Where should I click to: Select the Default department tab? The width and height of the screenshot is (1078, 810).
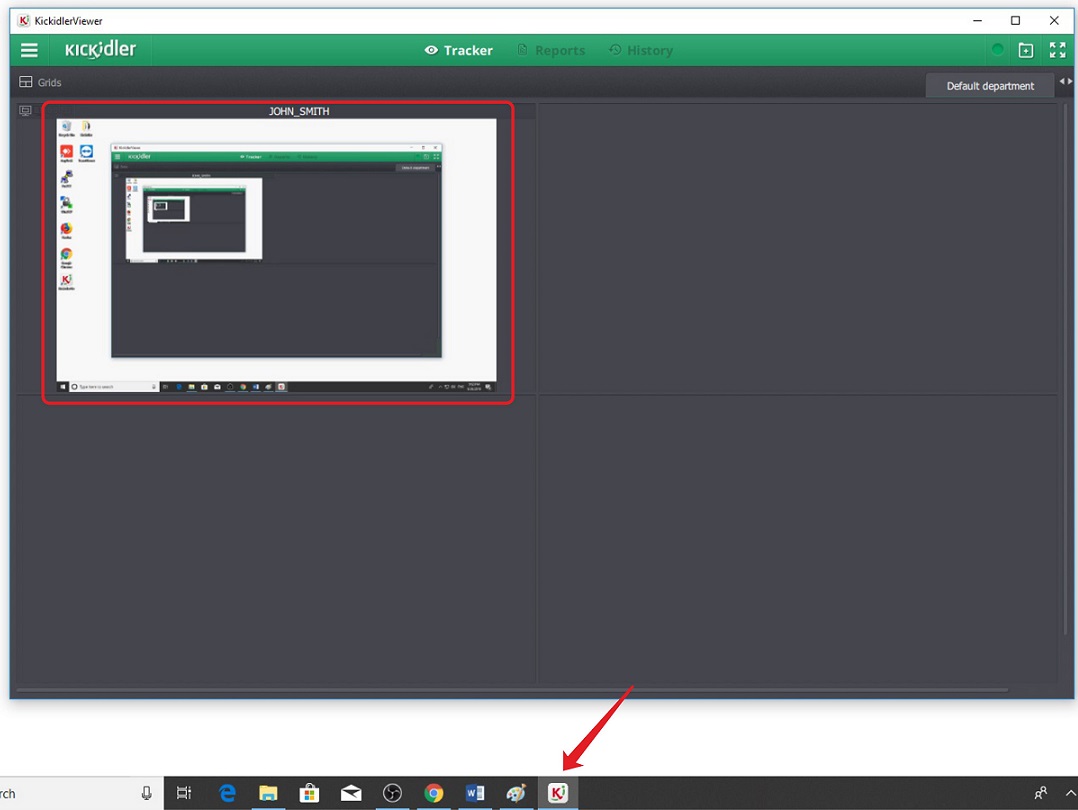(990, 86)
